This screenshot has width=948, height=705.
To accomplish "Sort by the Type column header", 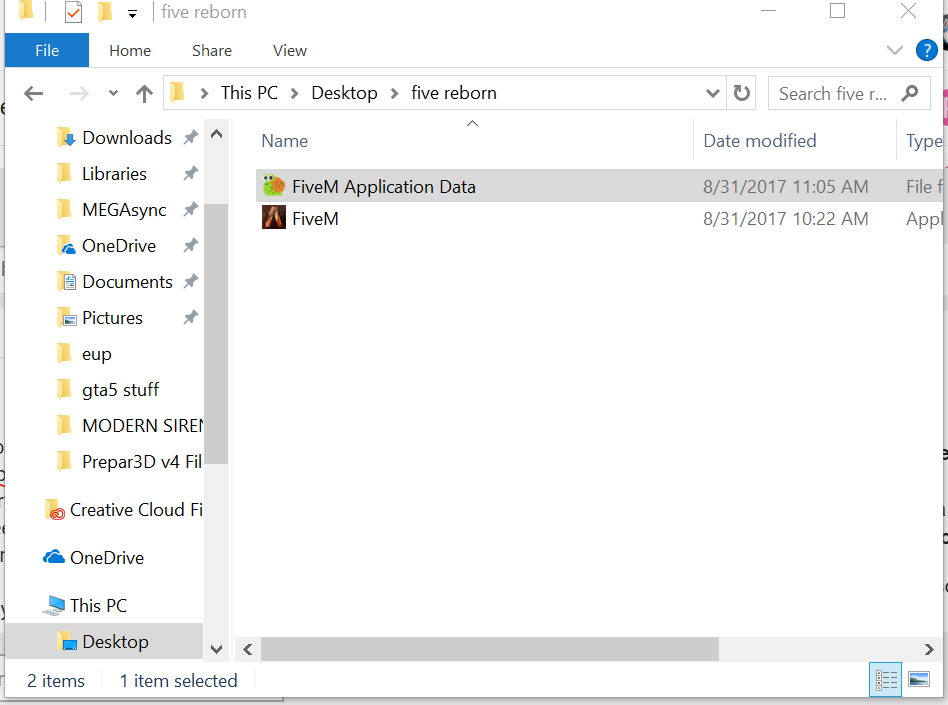I will [x=924, y=141].
